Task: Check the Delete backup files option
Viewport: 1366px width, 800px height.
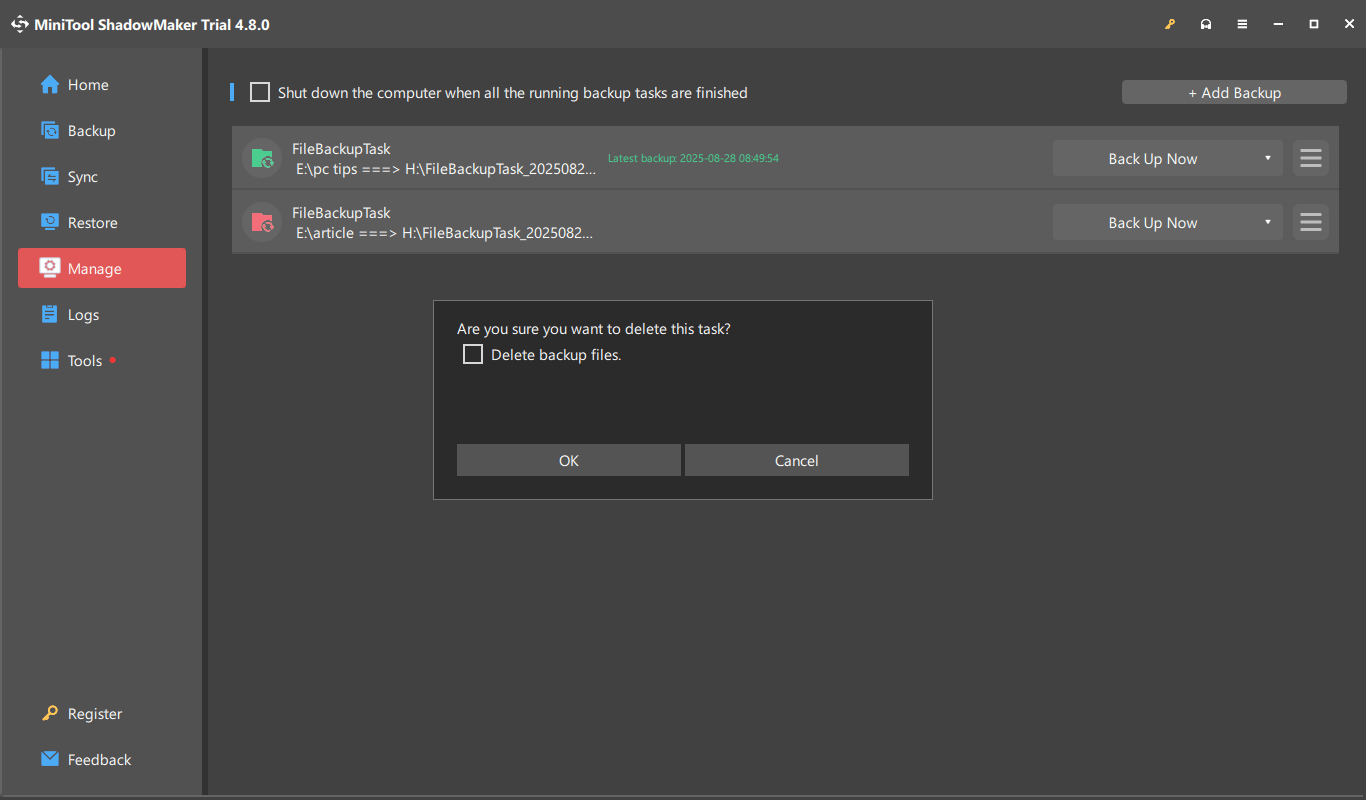Action: (472, 354)
